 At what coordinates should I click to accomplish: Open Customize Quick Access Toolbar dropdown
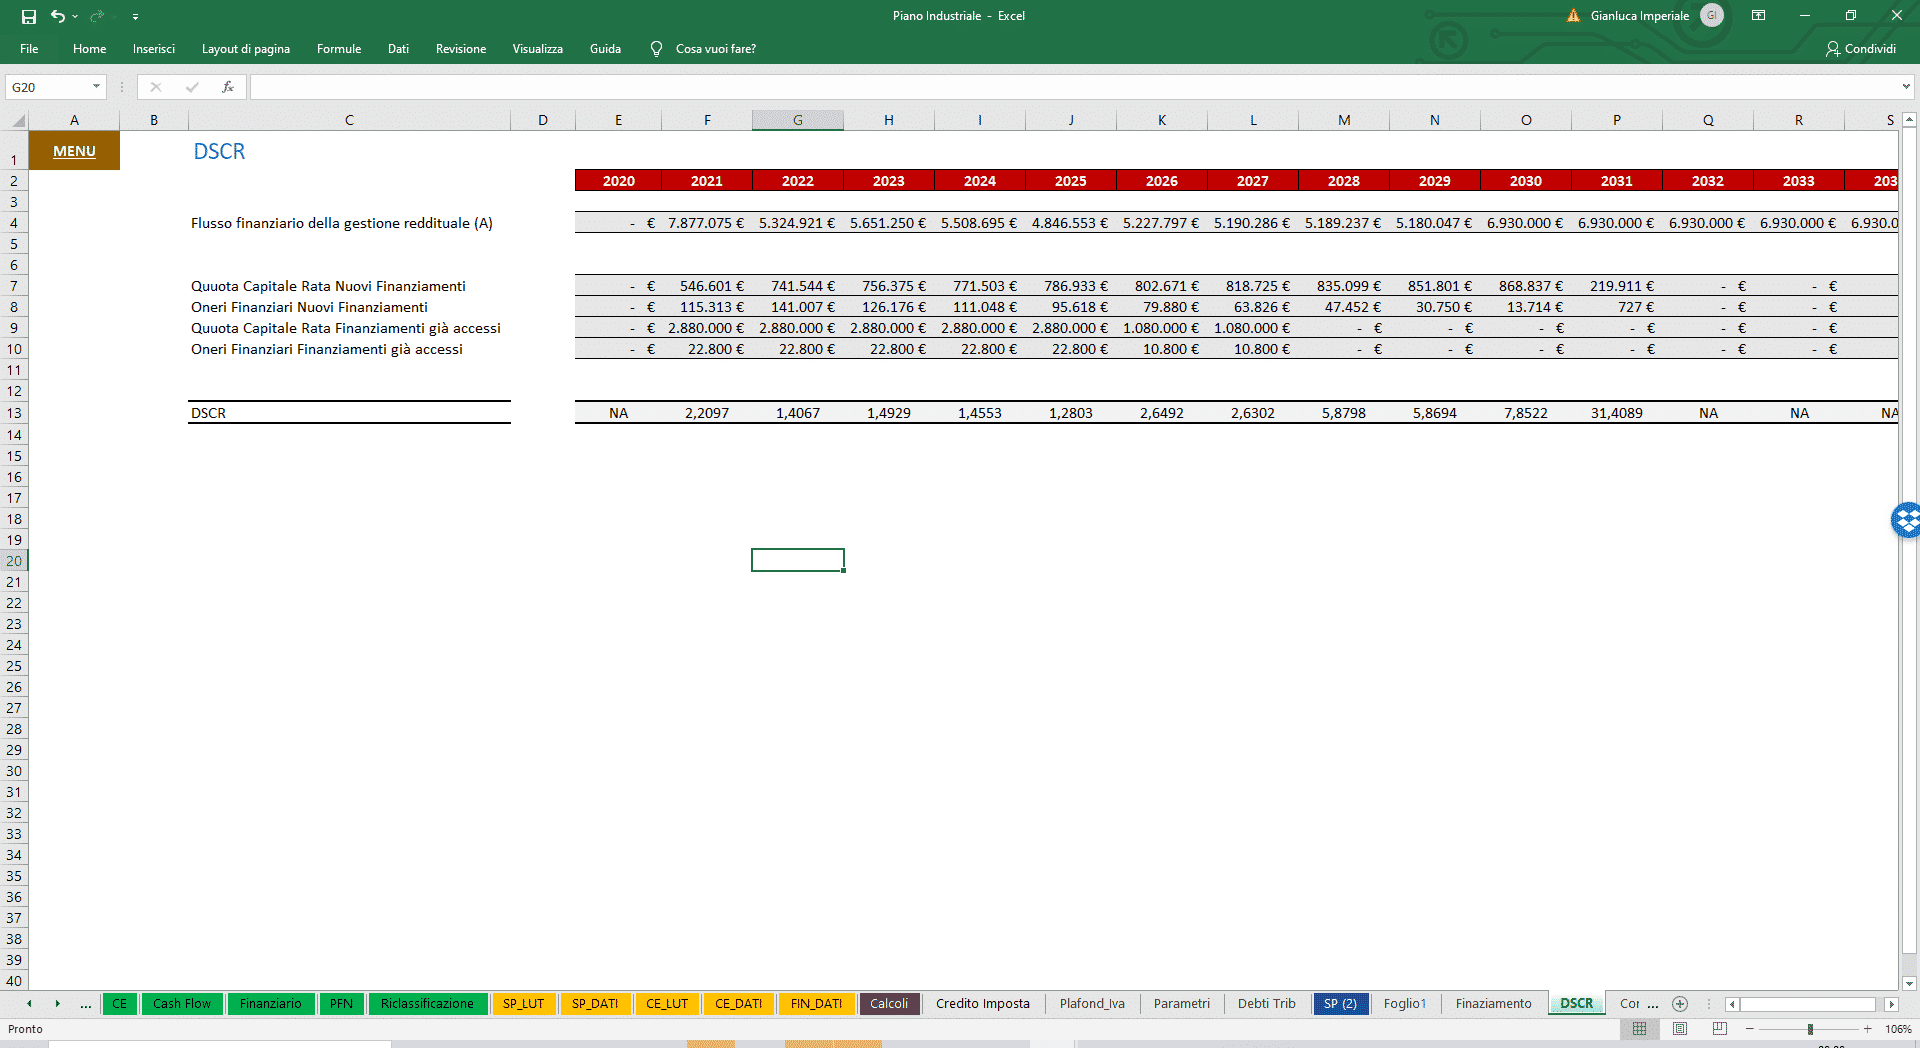tap(135, 17)
